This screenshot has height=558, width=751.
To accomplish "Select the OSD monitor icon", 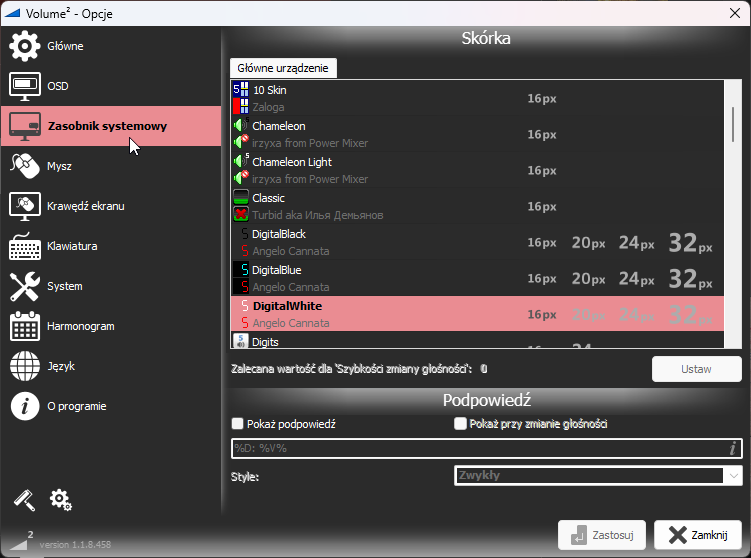I will tap(24, 86).
